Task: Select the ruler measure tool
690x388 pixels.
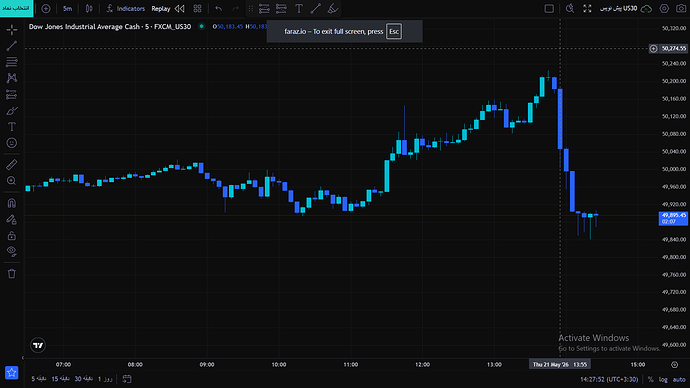Action: click(12, 165)
